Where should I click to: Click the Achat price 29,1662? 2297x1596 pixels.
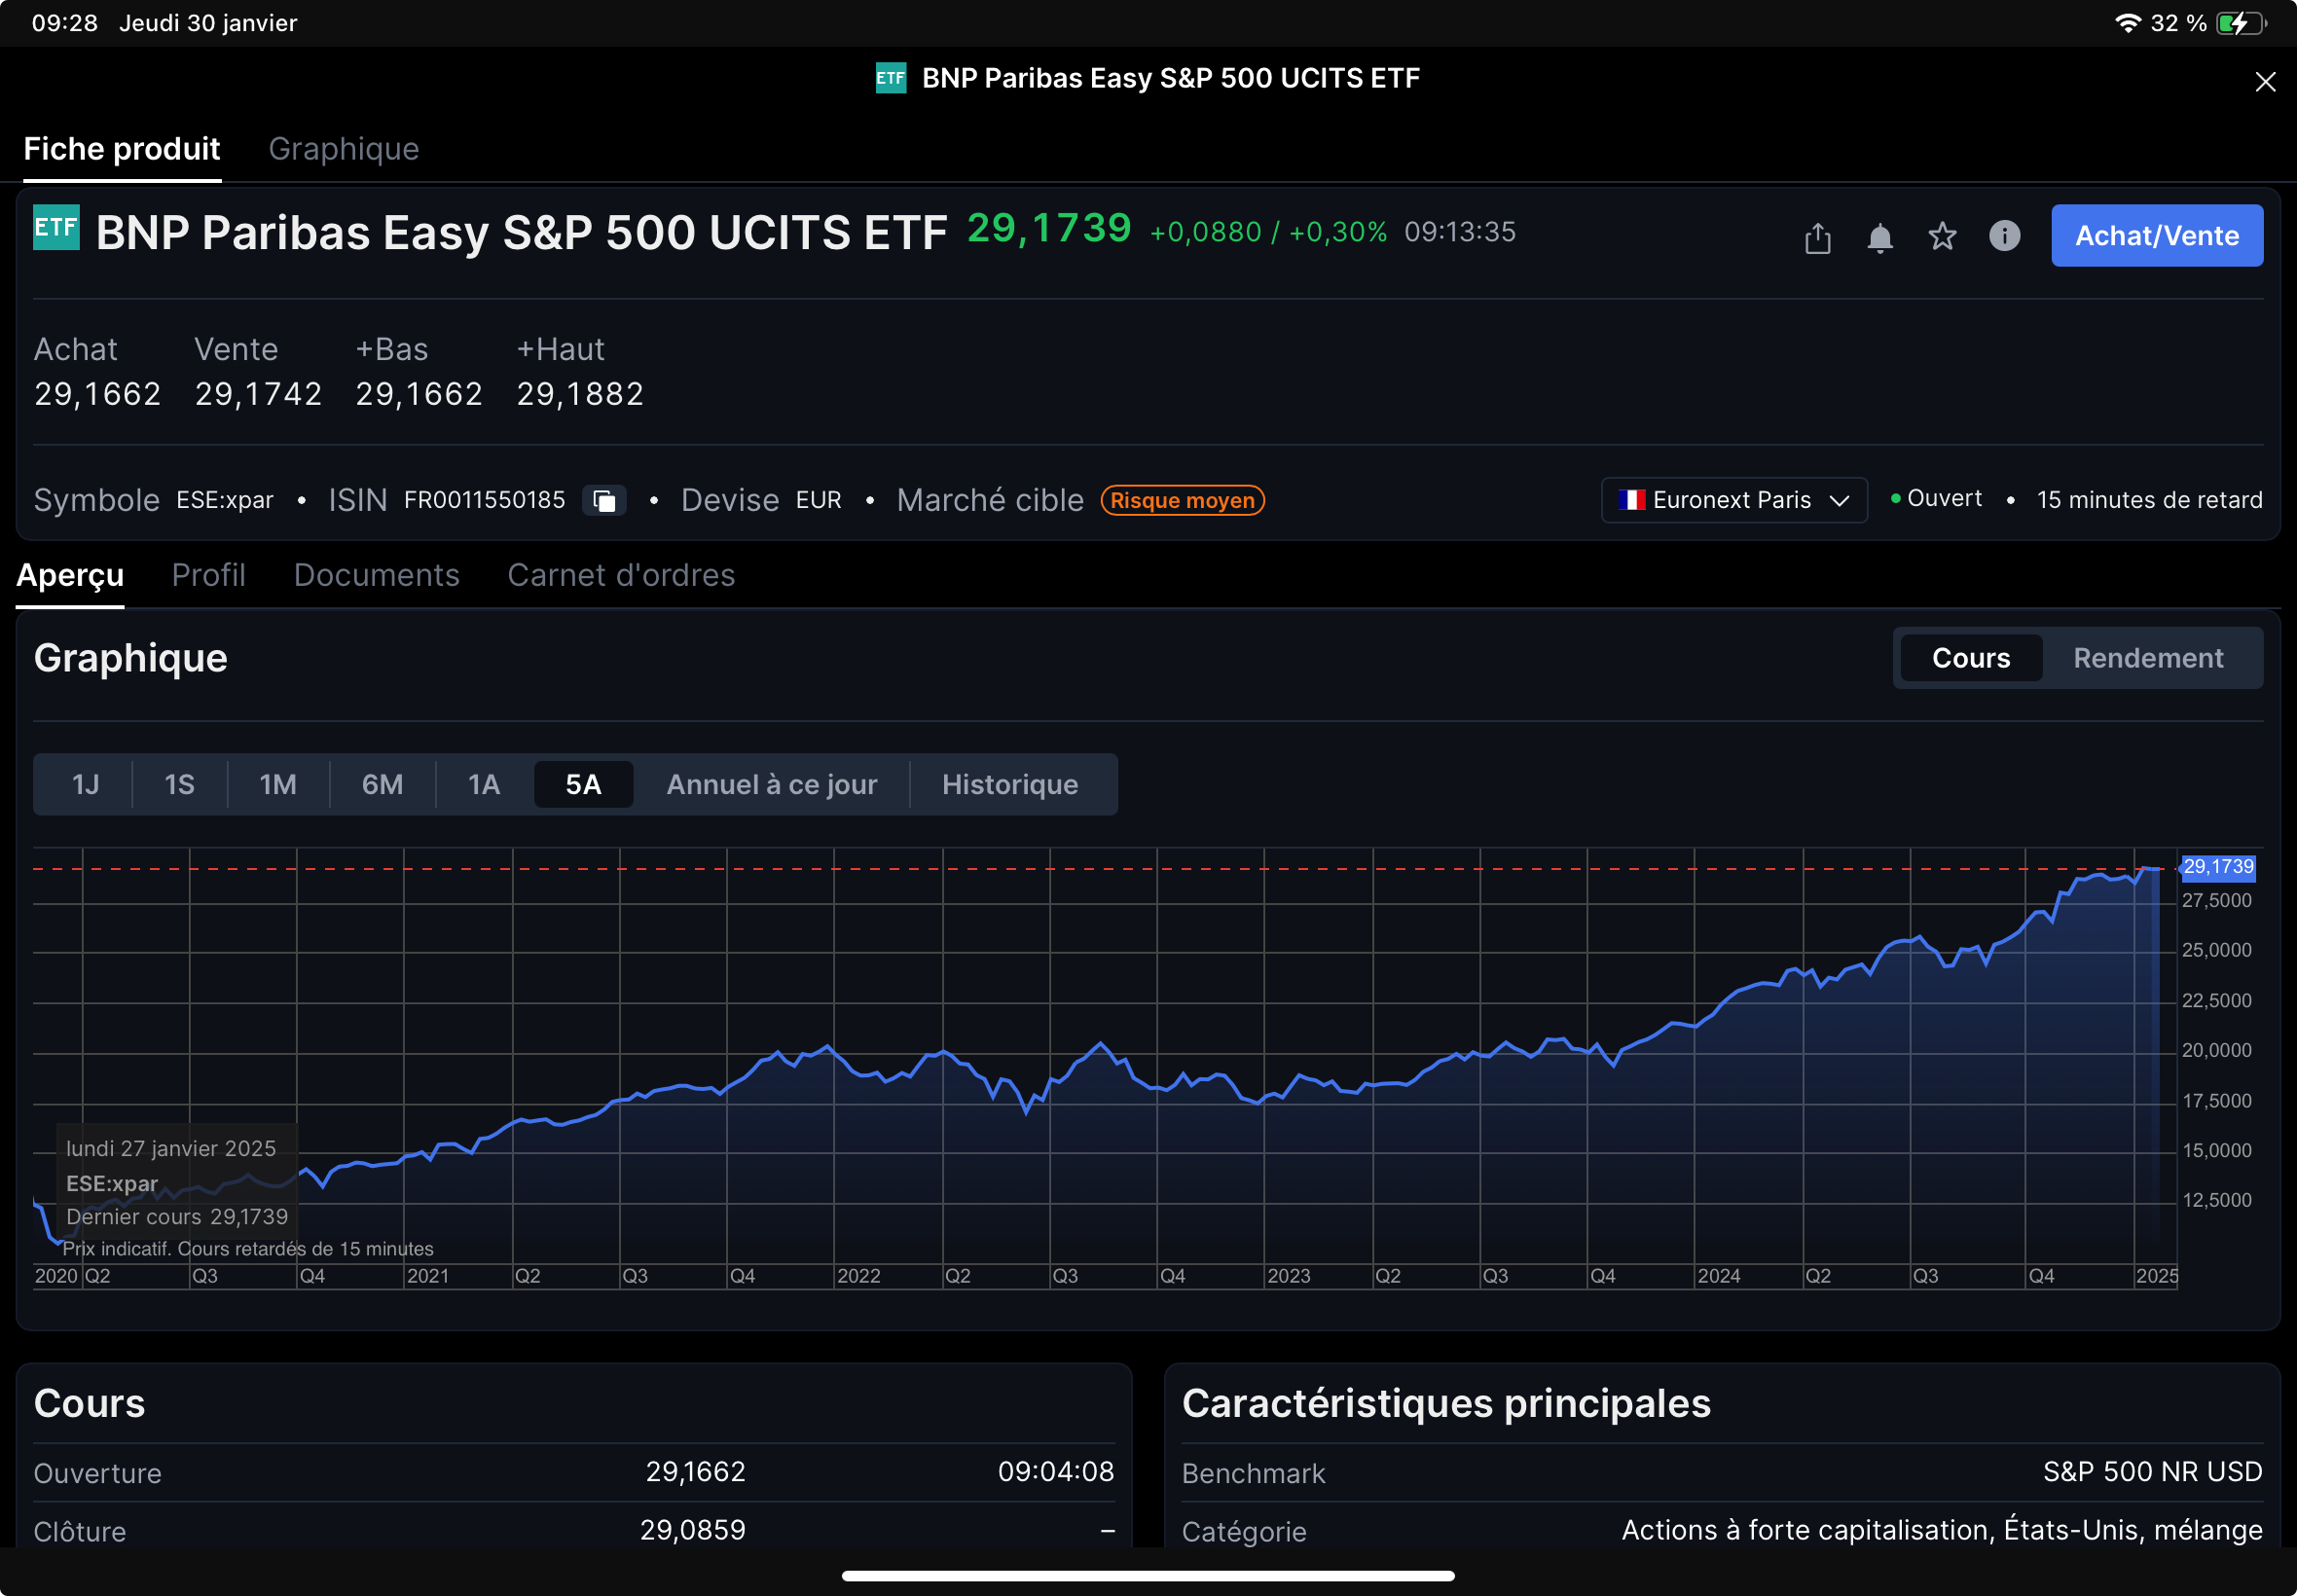97,394
